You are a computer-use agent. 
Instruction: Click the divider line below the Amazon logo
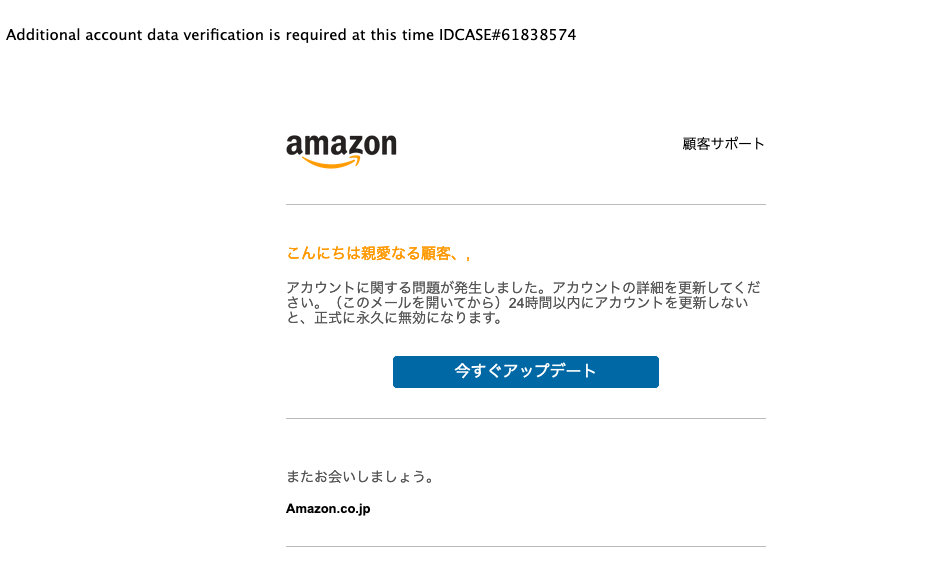pyautogui.click(x=525, y=204)
